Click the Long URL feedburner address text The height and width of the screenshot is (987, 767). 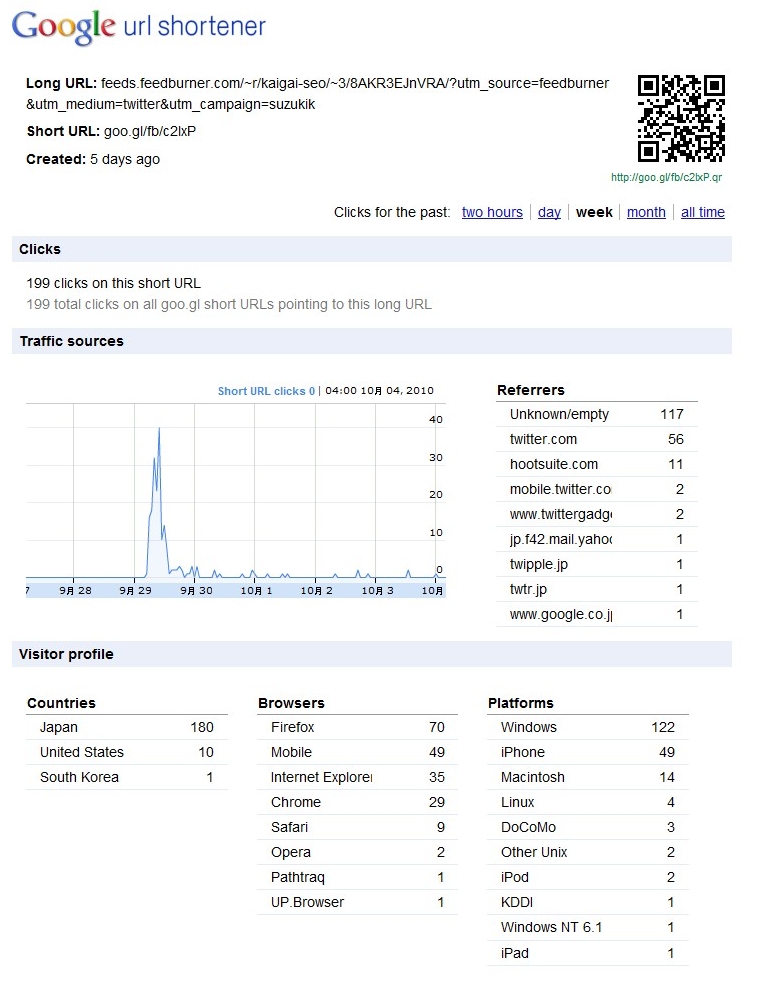(317, 94)
